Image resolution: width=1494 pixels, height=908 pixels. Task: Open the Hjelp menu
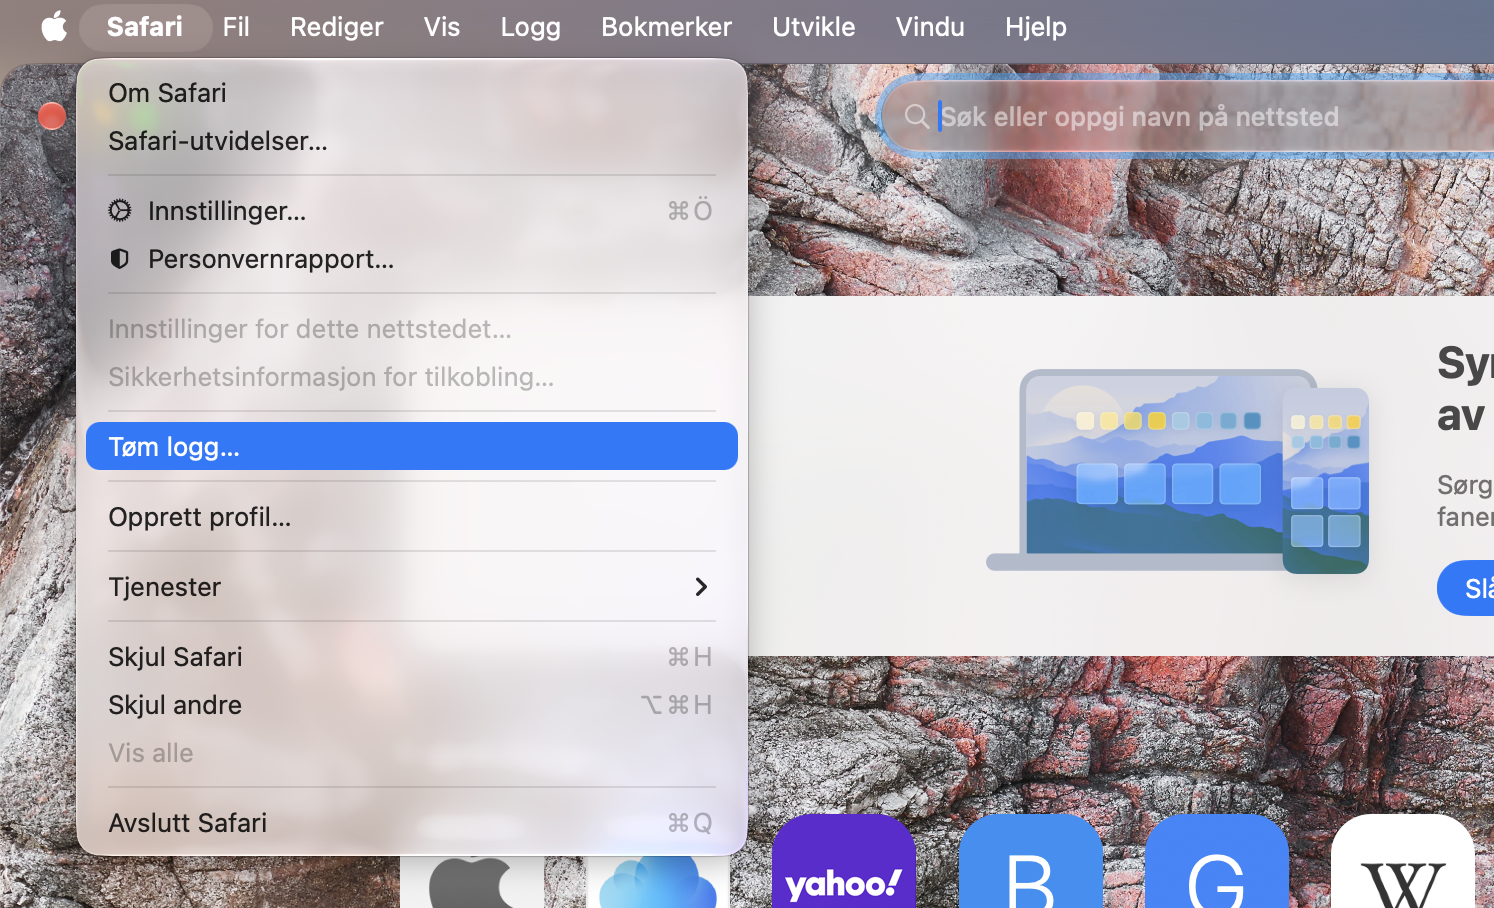pyautogui.click(x=1036, y=26)
